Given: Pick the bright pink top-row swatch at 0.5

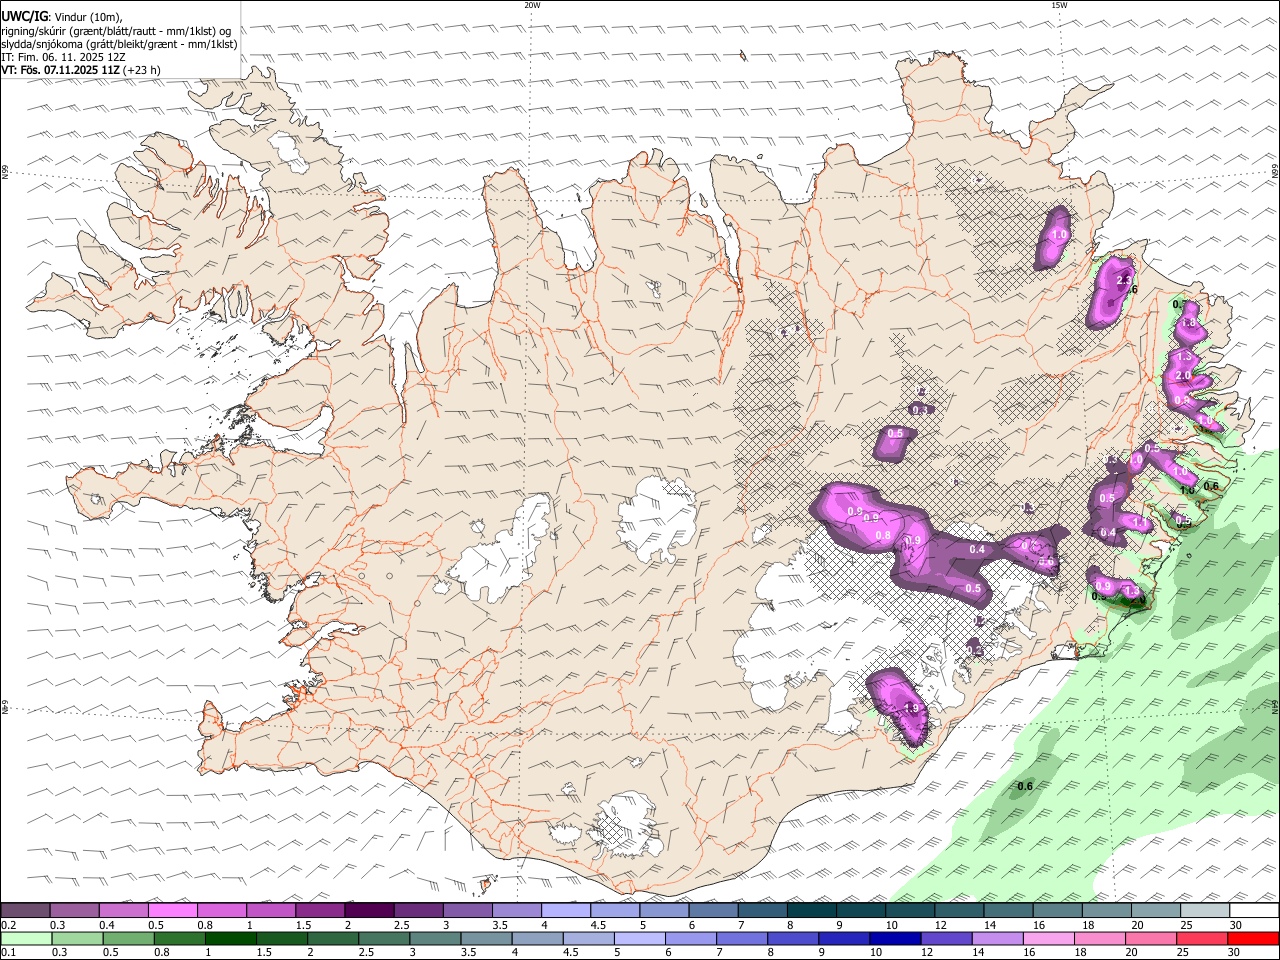Looking at the screenshot, I should [172, 911].
